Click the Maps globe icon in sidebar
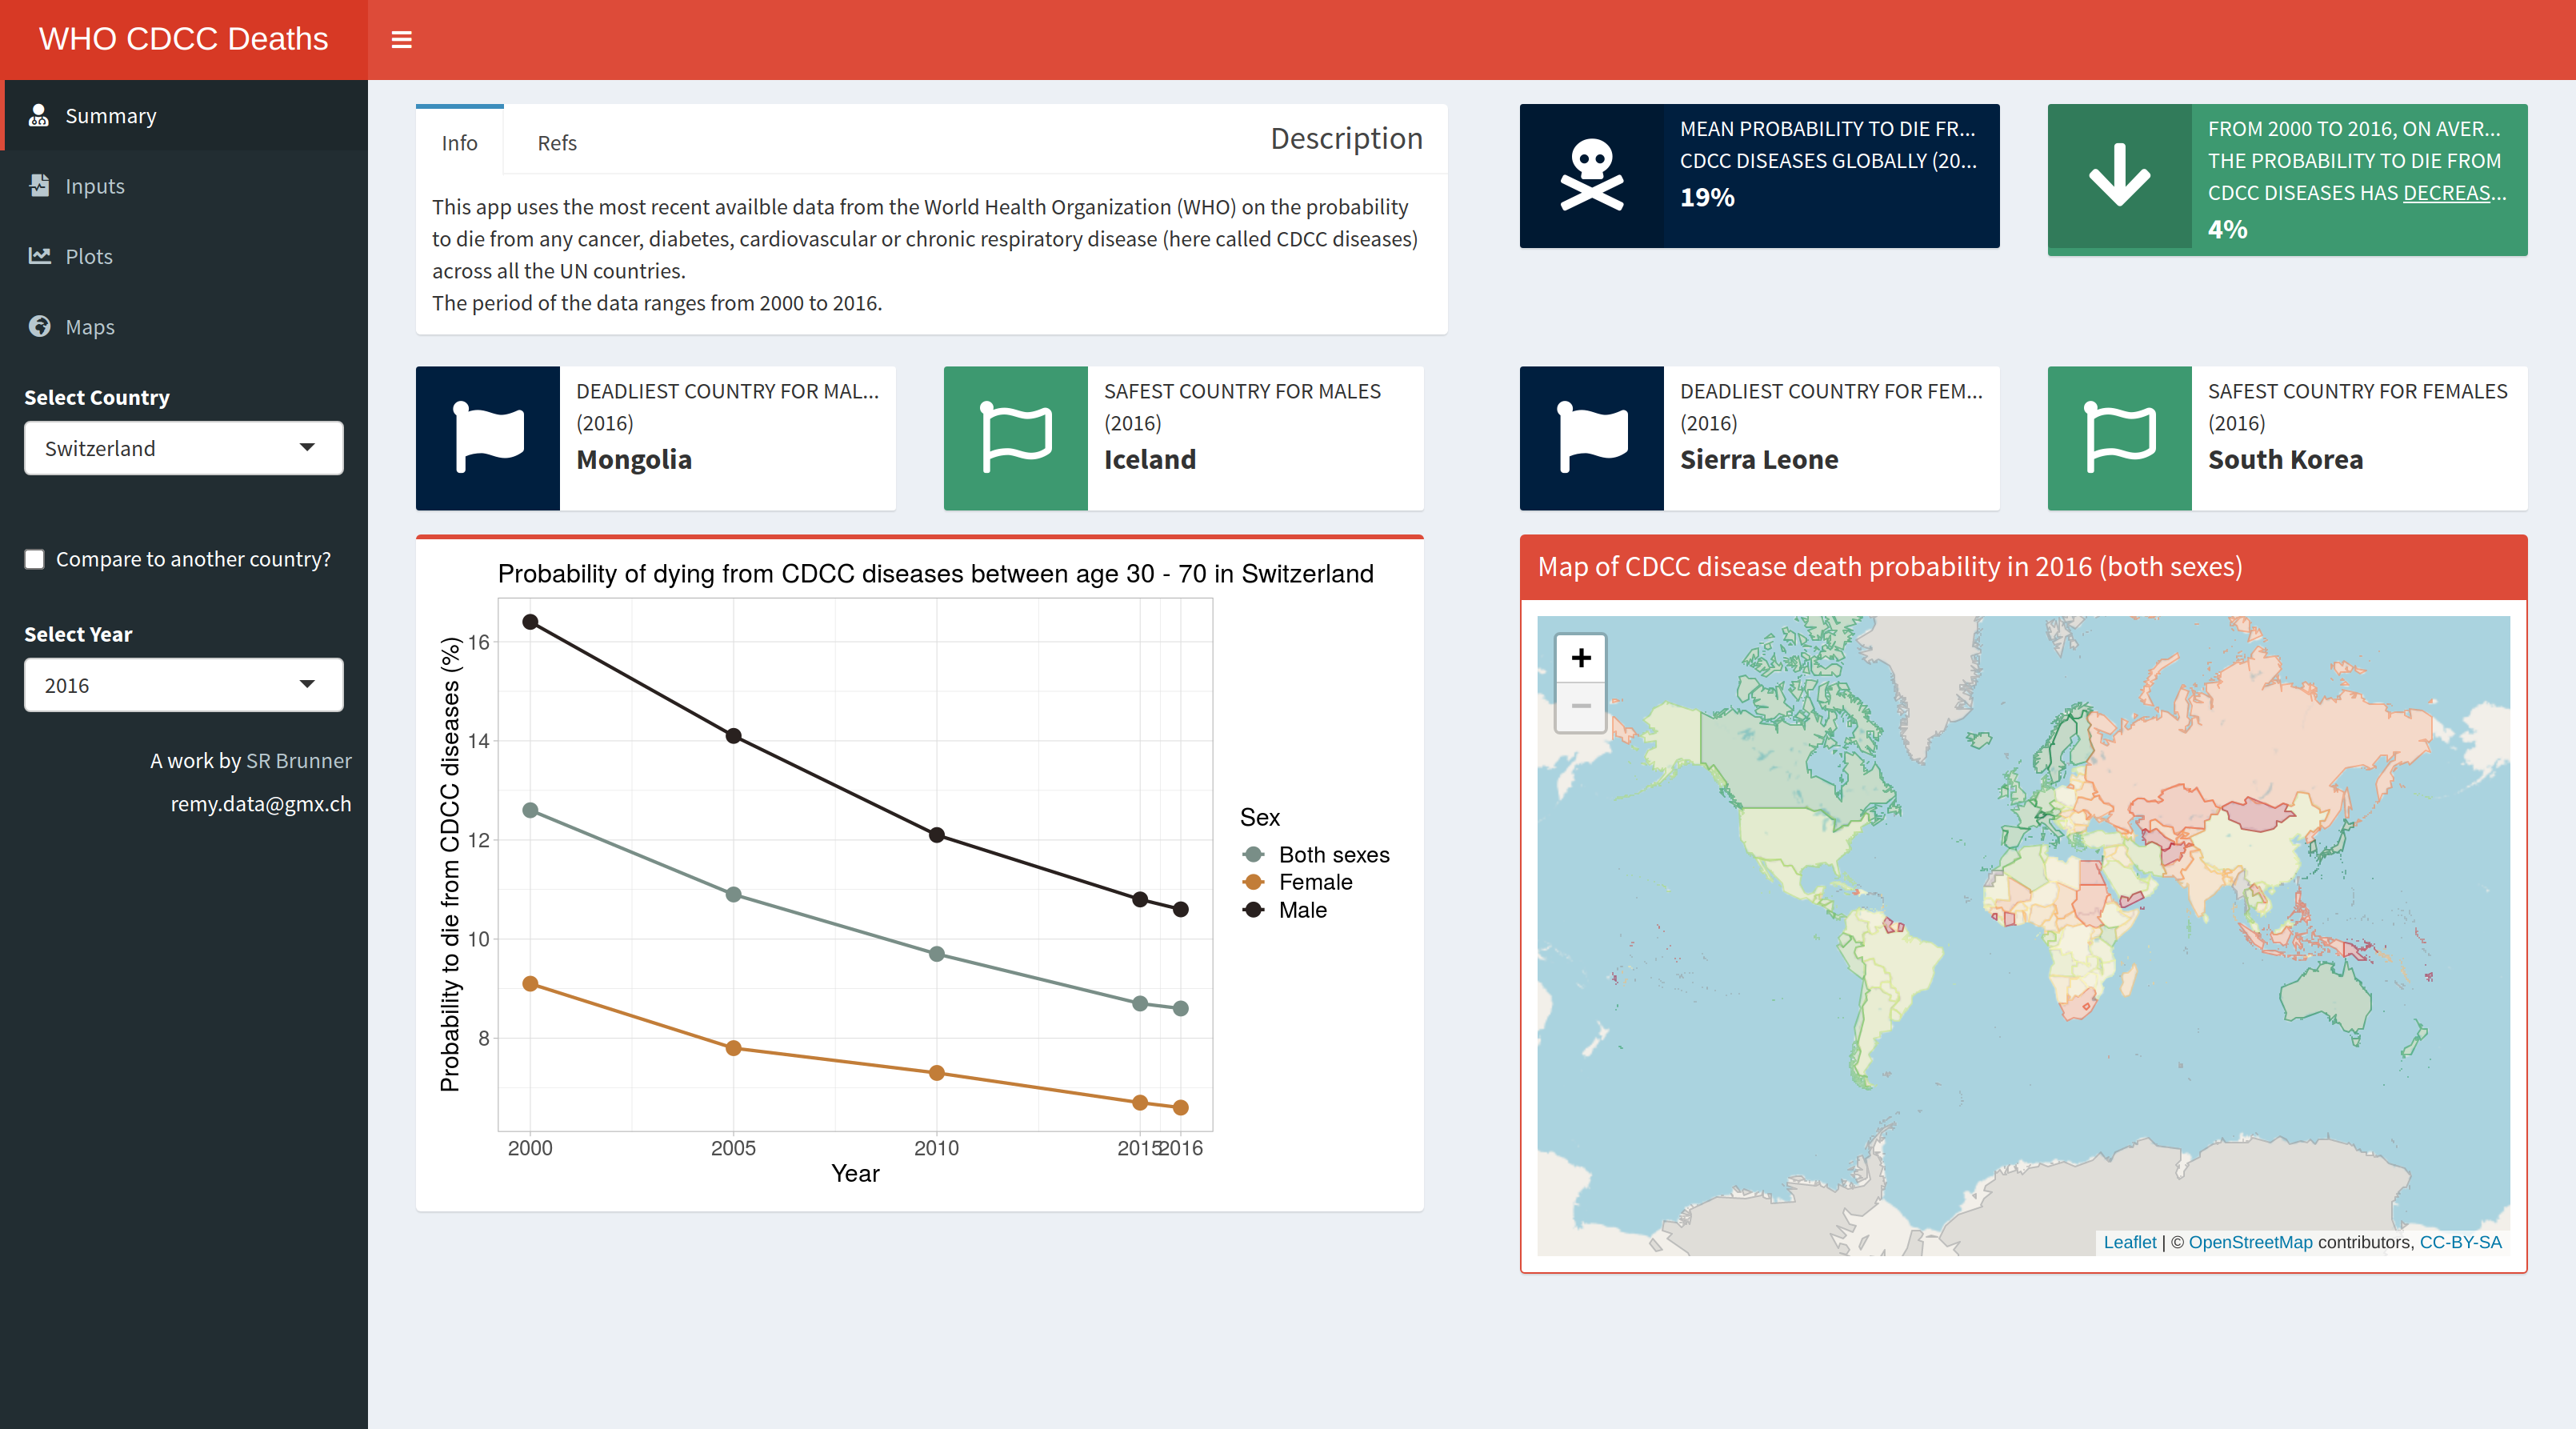2576x1429 pixels. point(39,326)
